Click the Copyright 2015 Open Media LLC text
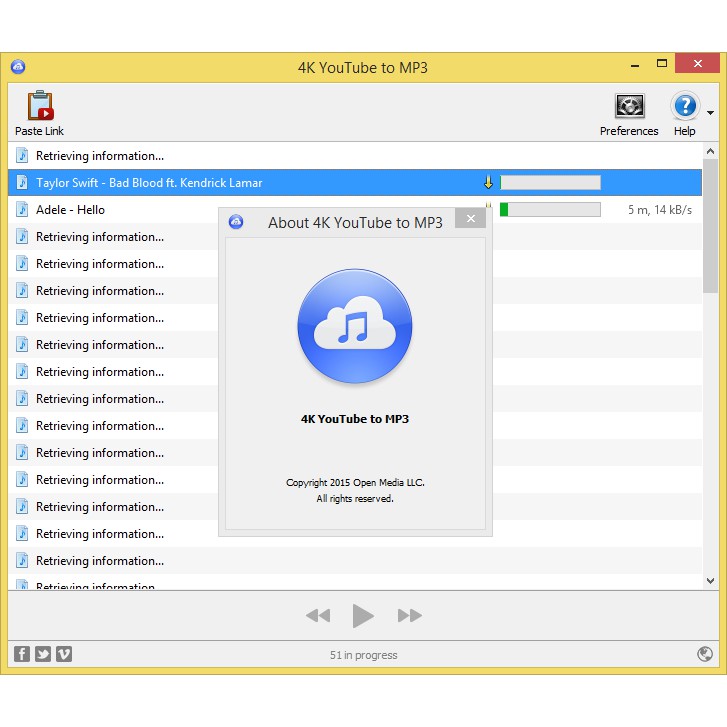The image size is (727, 727). (x=355, y=483)
